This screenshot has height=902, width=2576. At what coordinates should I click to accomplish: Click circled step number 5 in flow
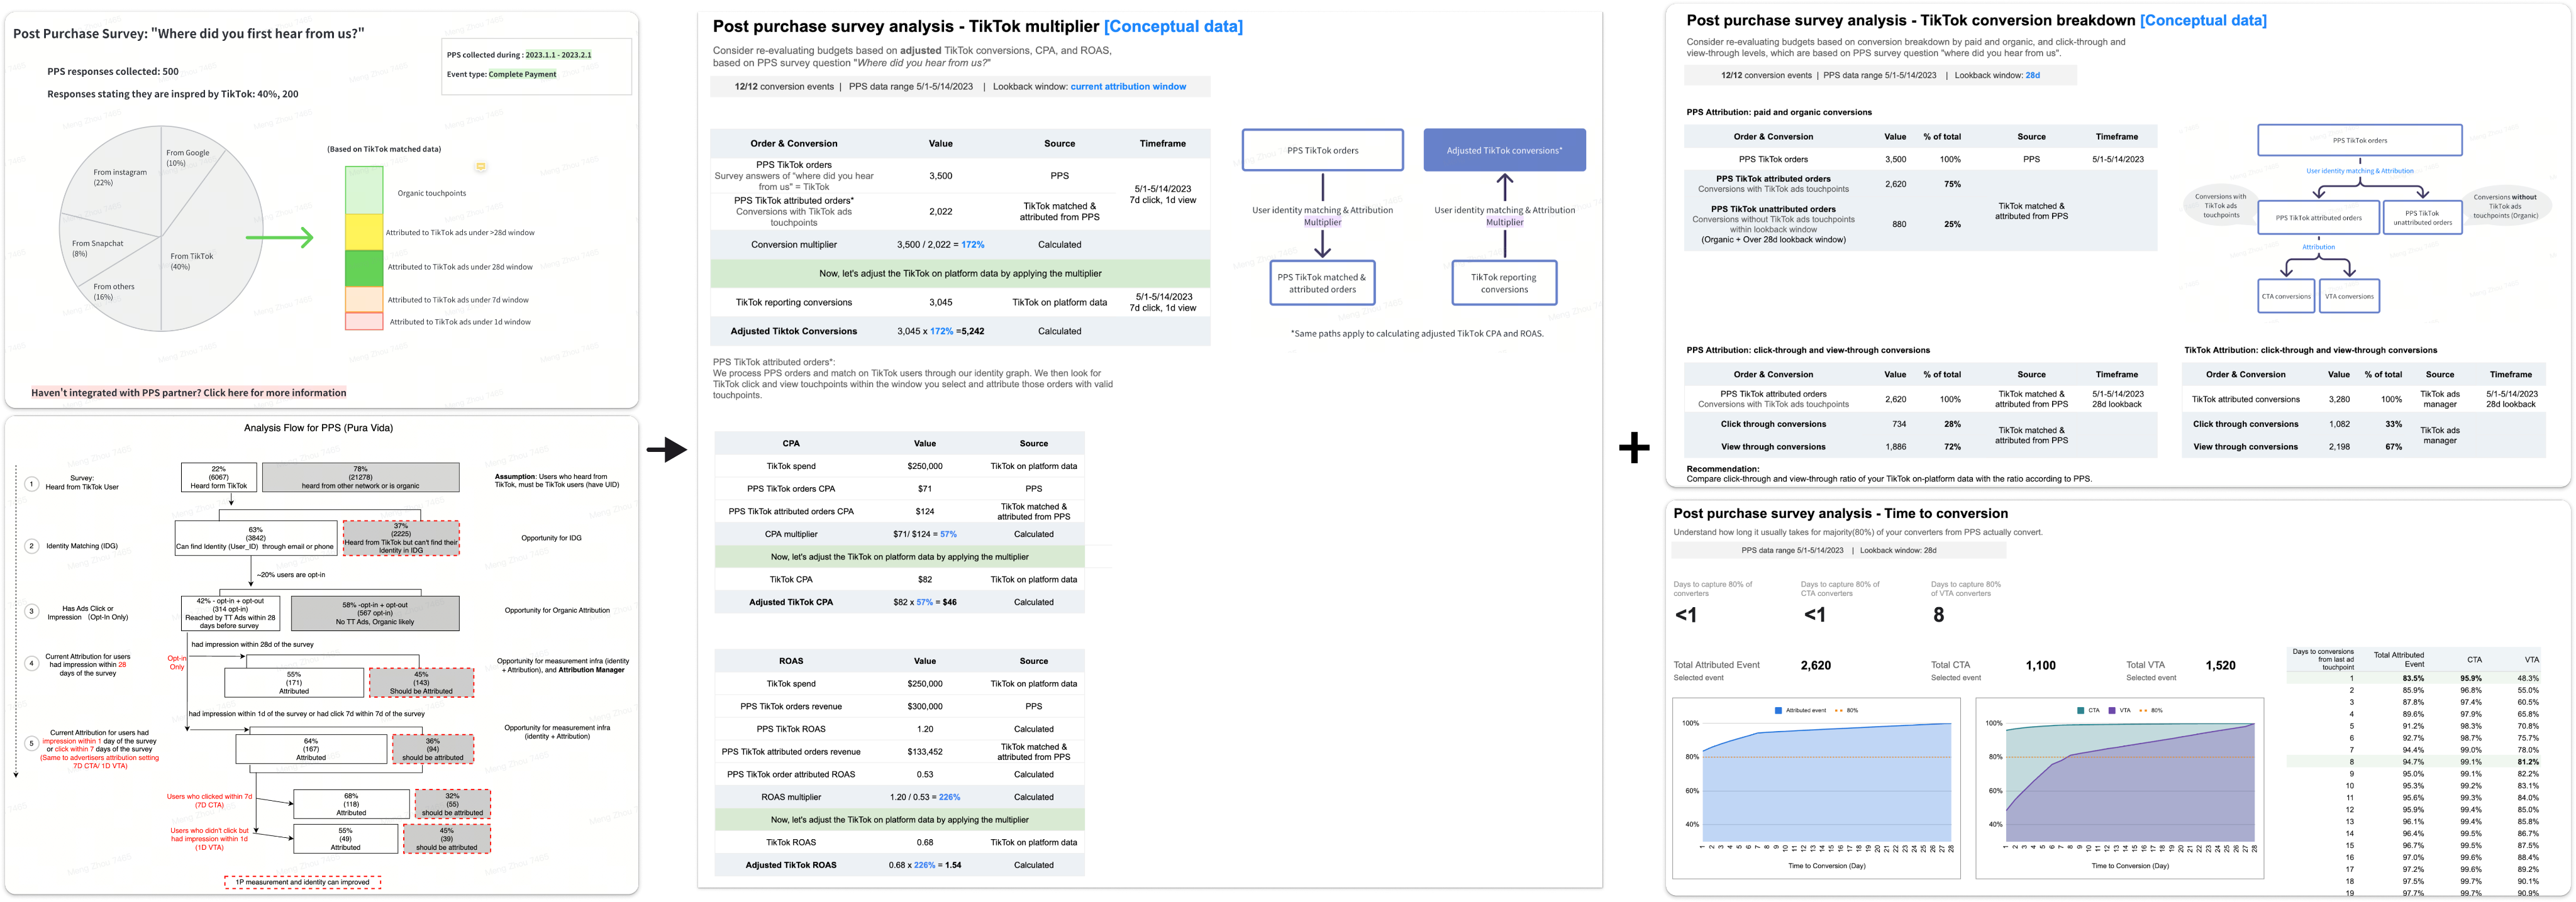point(31,743)
